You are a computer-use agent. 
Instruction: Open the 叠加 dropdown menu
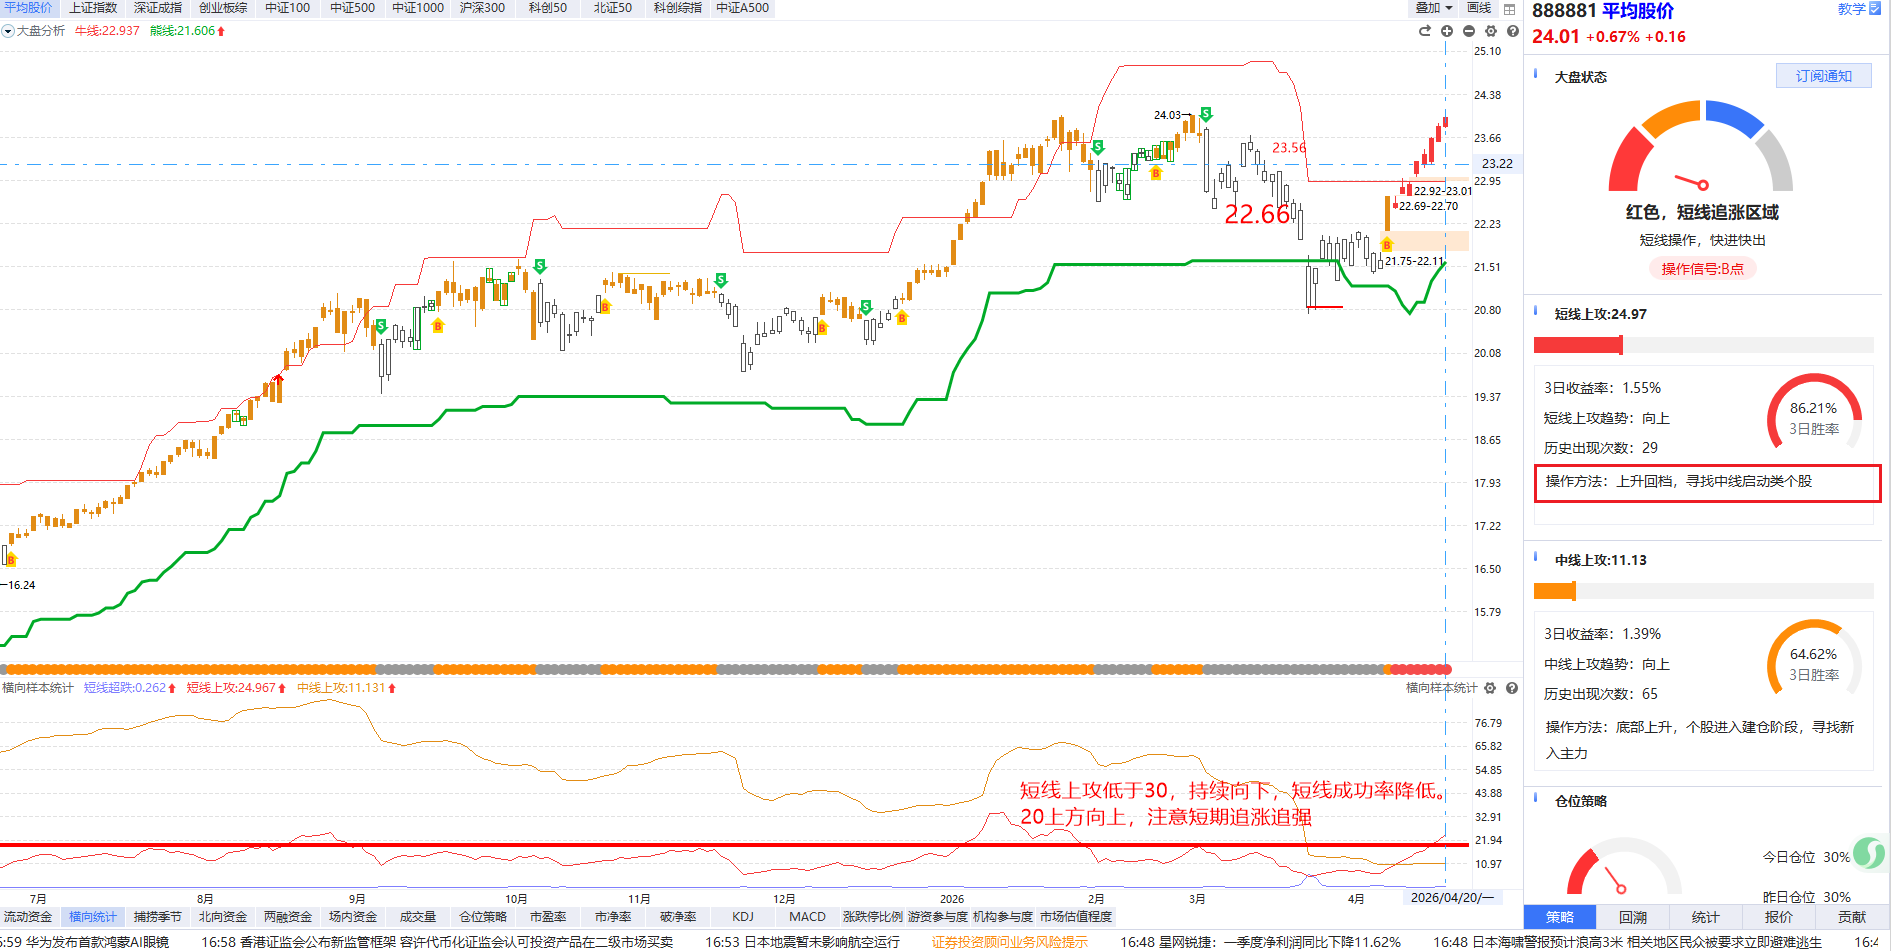pyautogui.click(x=1433, y=8)
